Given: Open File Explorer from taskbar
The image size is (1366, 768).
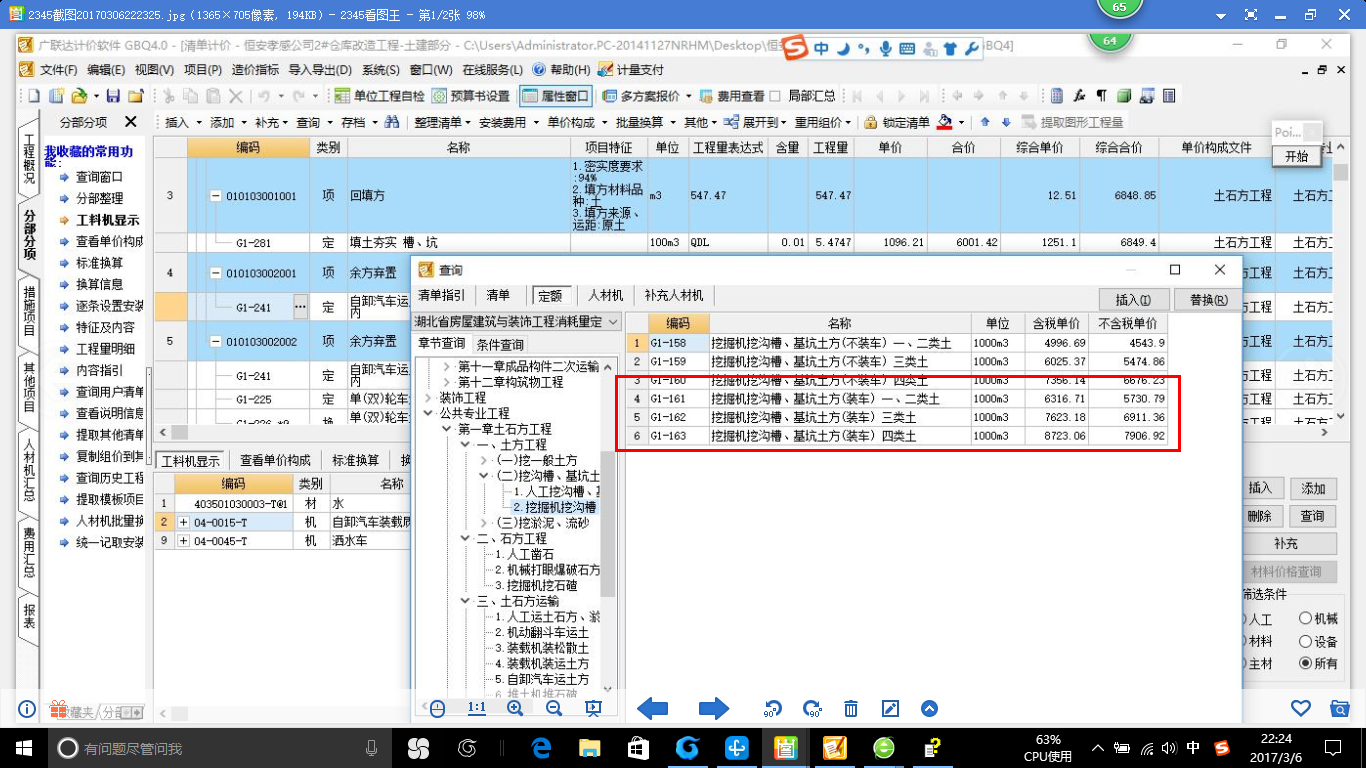Looking at the screenshot, I should coord(591,747).
